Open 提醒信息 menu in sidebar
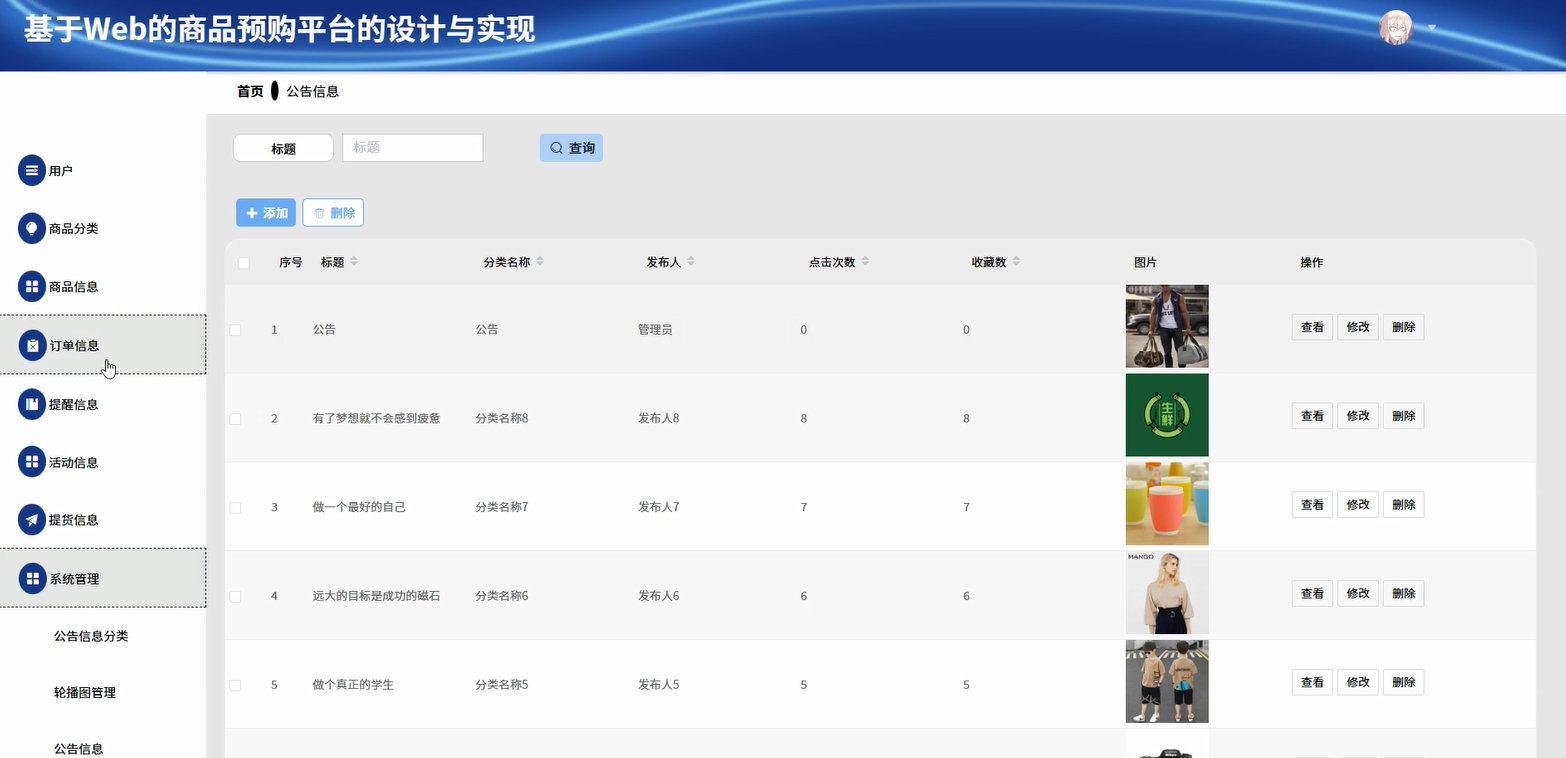 click(x=103, y=404)
